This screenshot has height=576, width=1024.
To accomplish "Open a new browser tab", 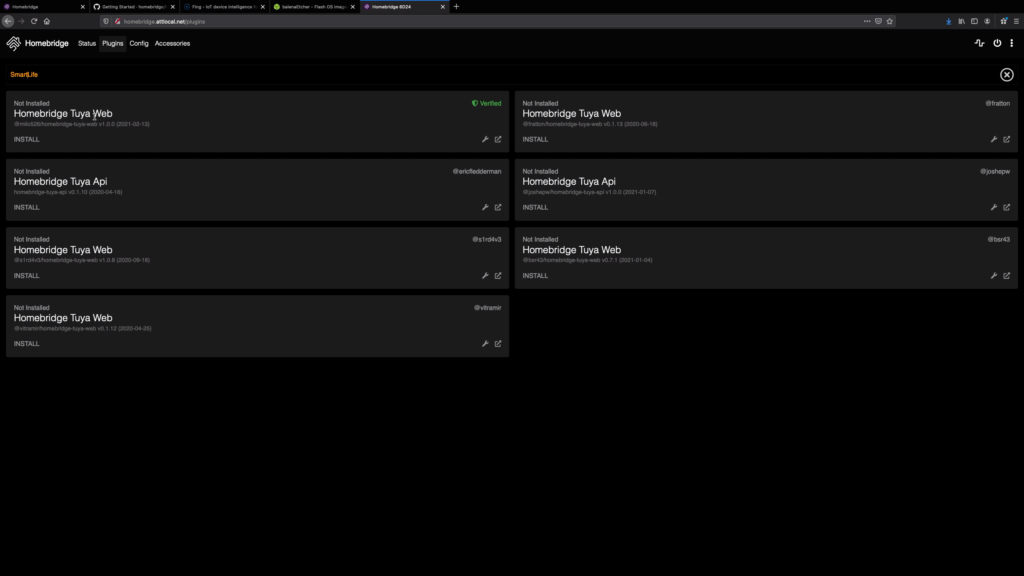I will coord(456,7).
